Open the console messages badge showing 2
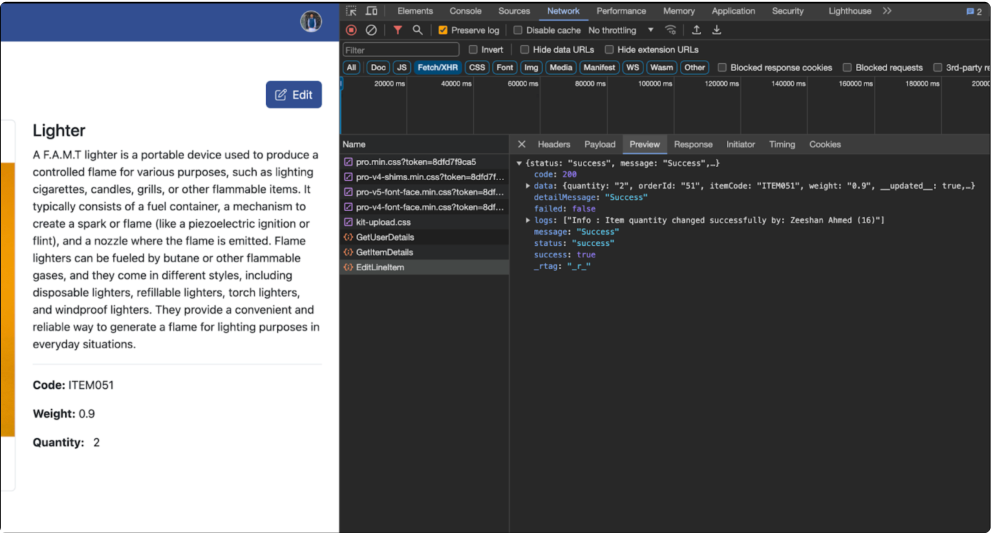 coord(974,11)
